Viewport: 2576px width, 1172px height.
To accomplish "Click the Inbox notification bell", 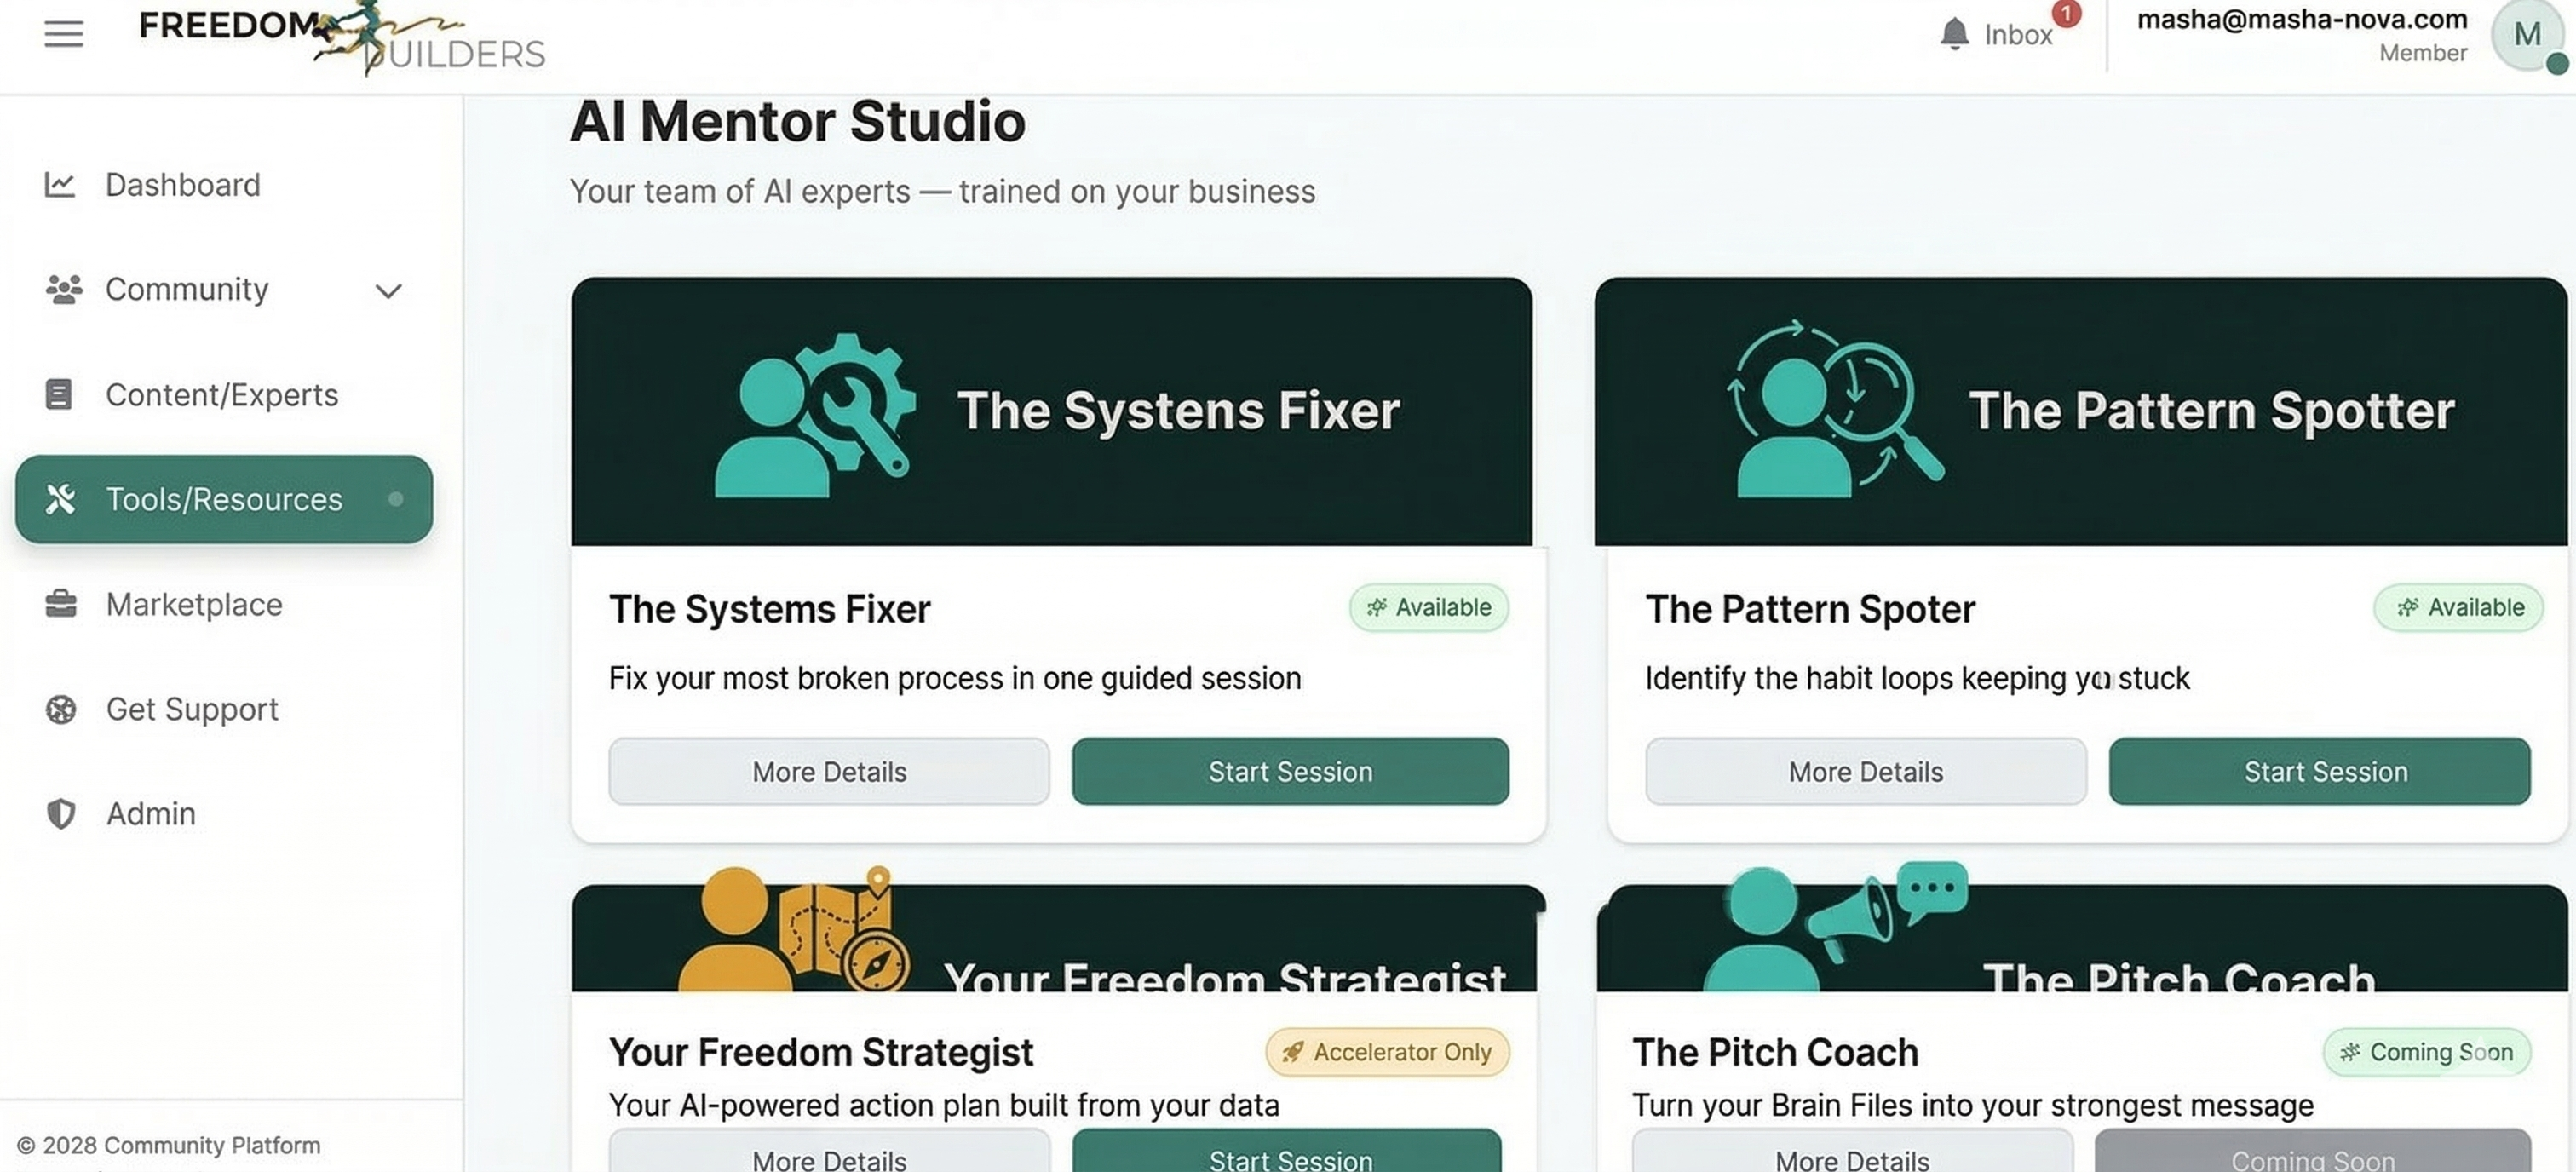I will [x=1954, y=33].
